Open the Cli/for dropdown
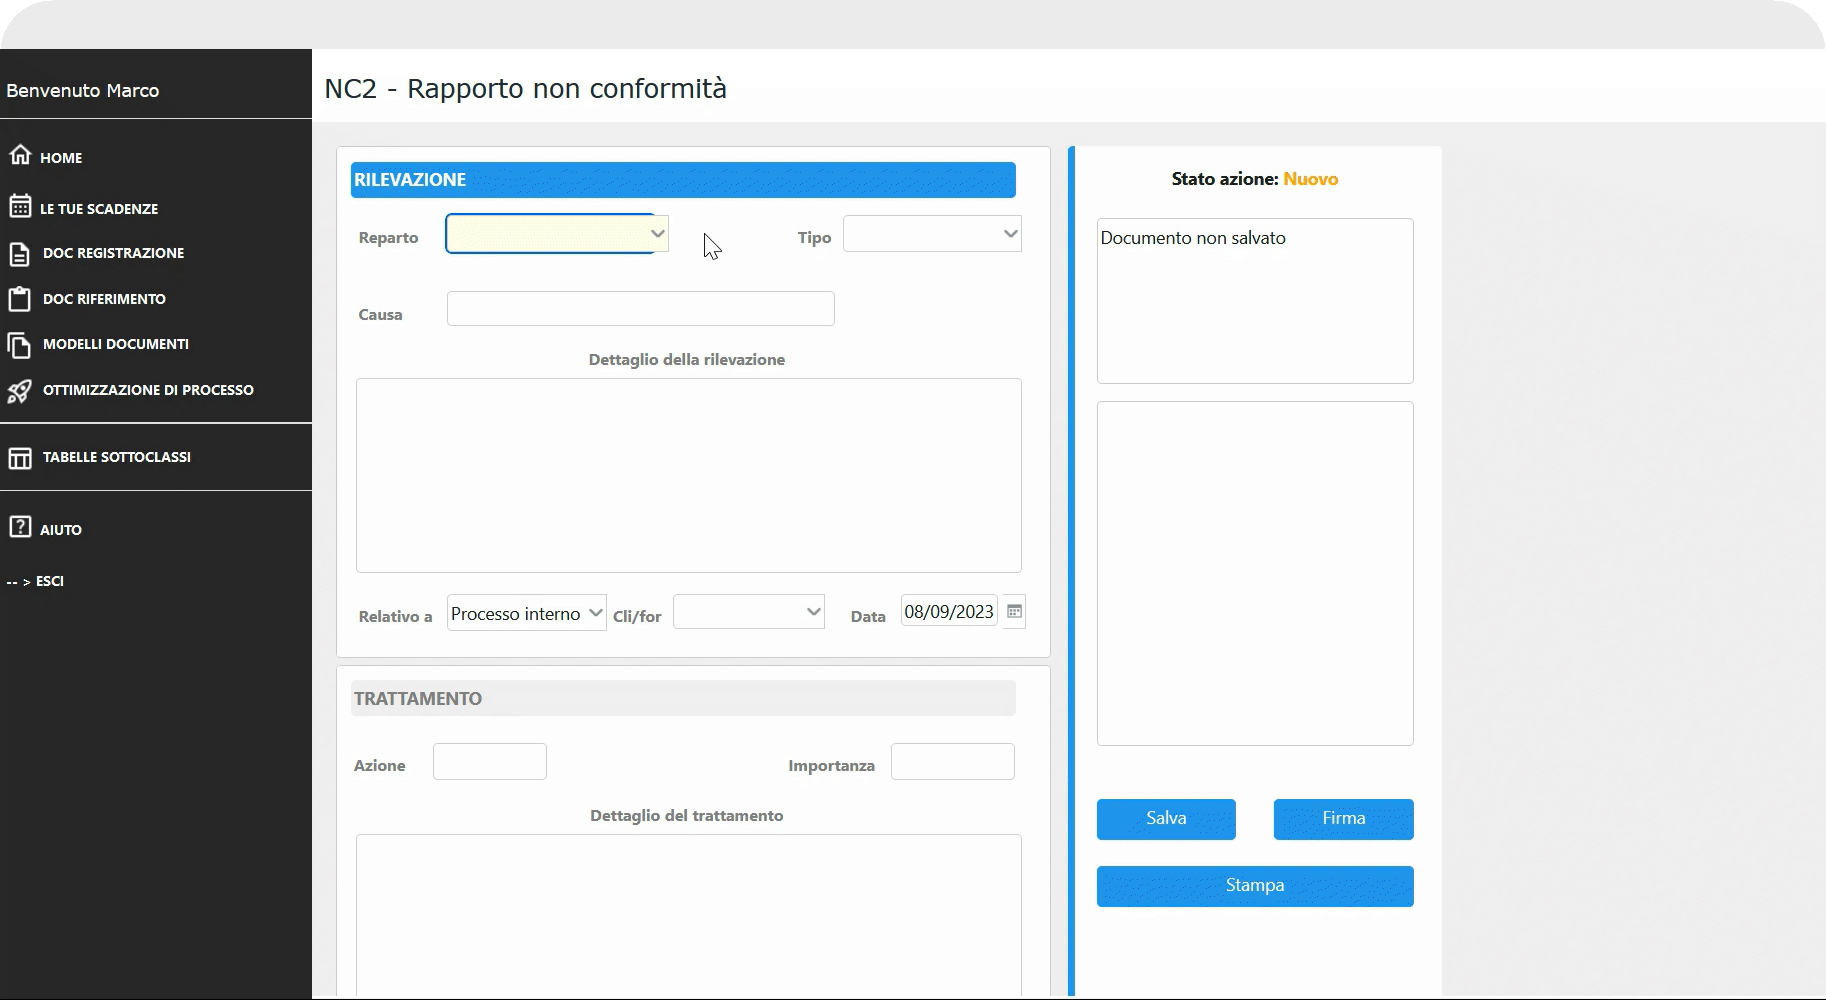This screenshot has width=1826, height=1000. tap(748, 612)
